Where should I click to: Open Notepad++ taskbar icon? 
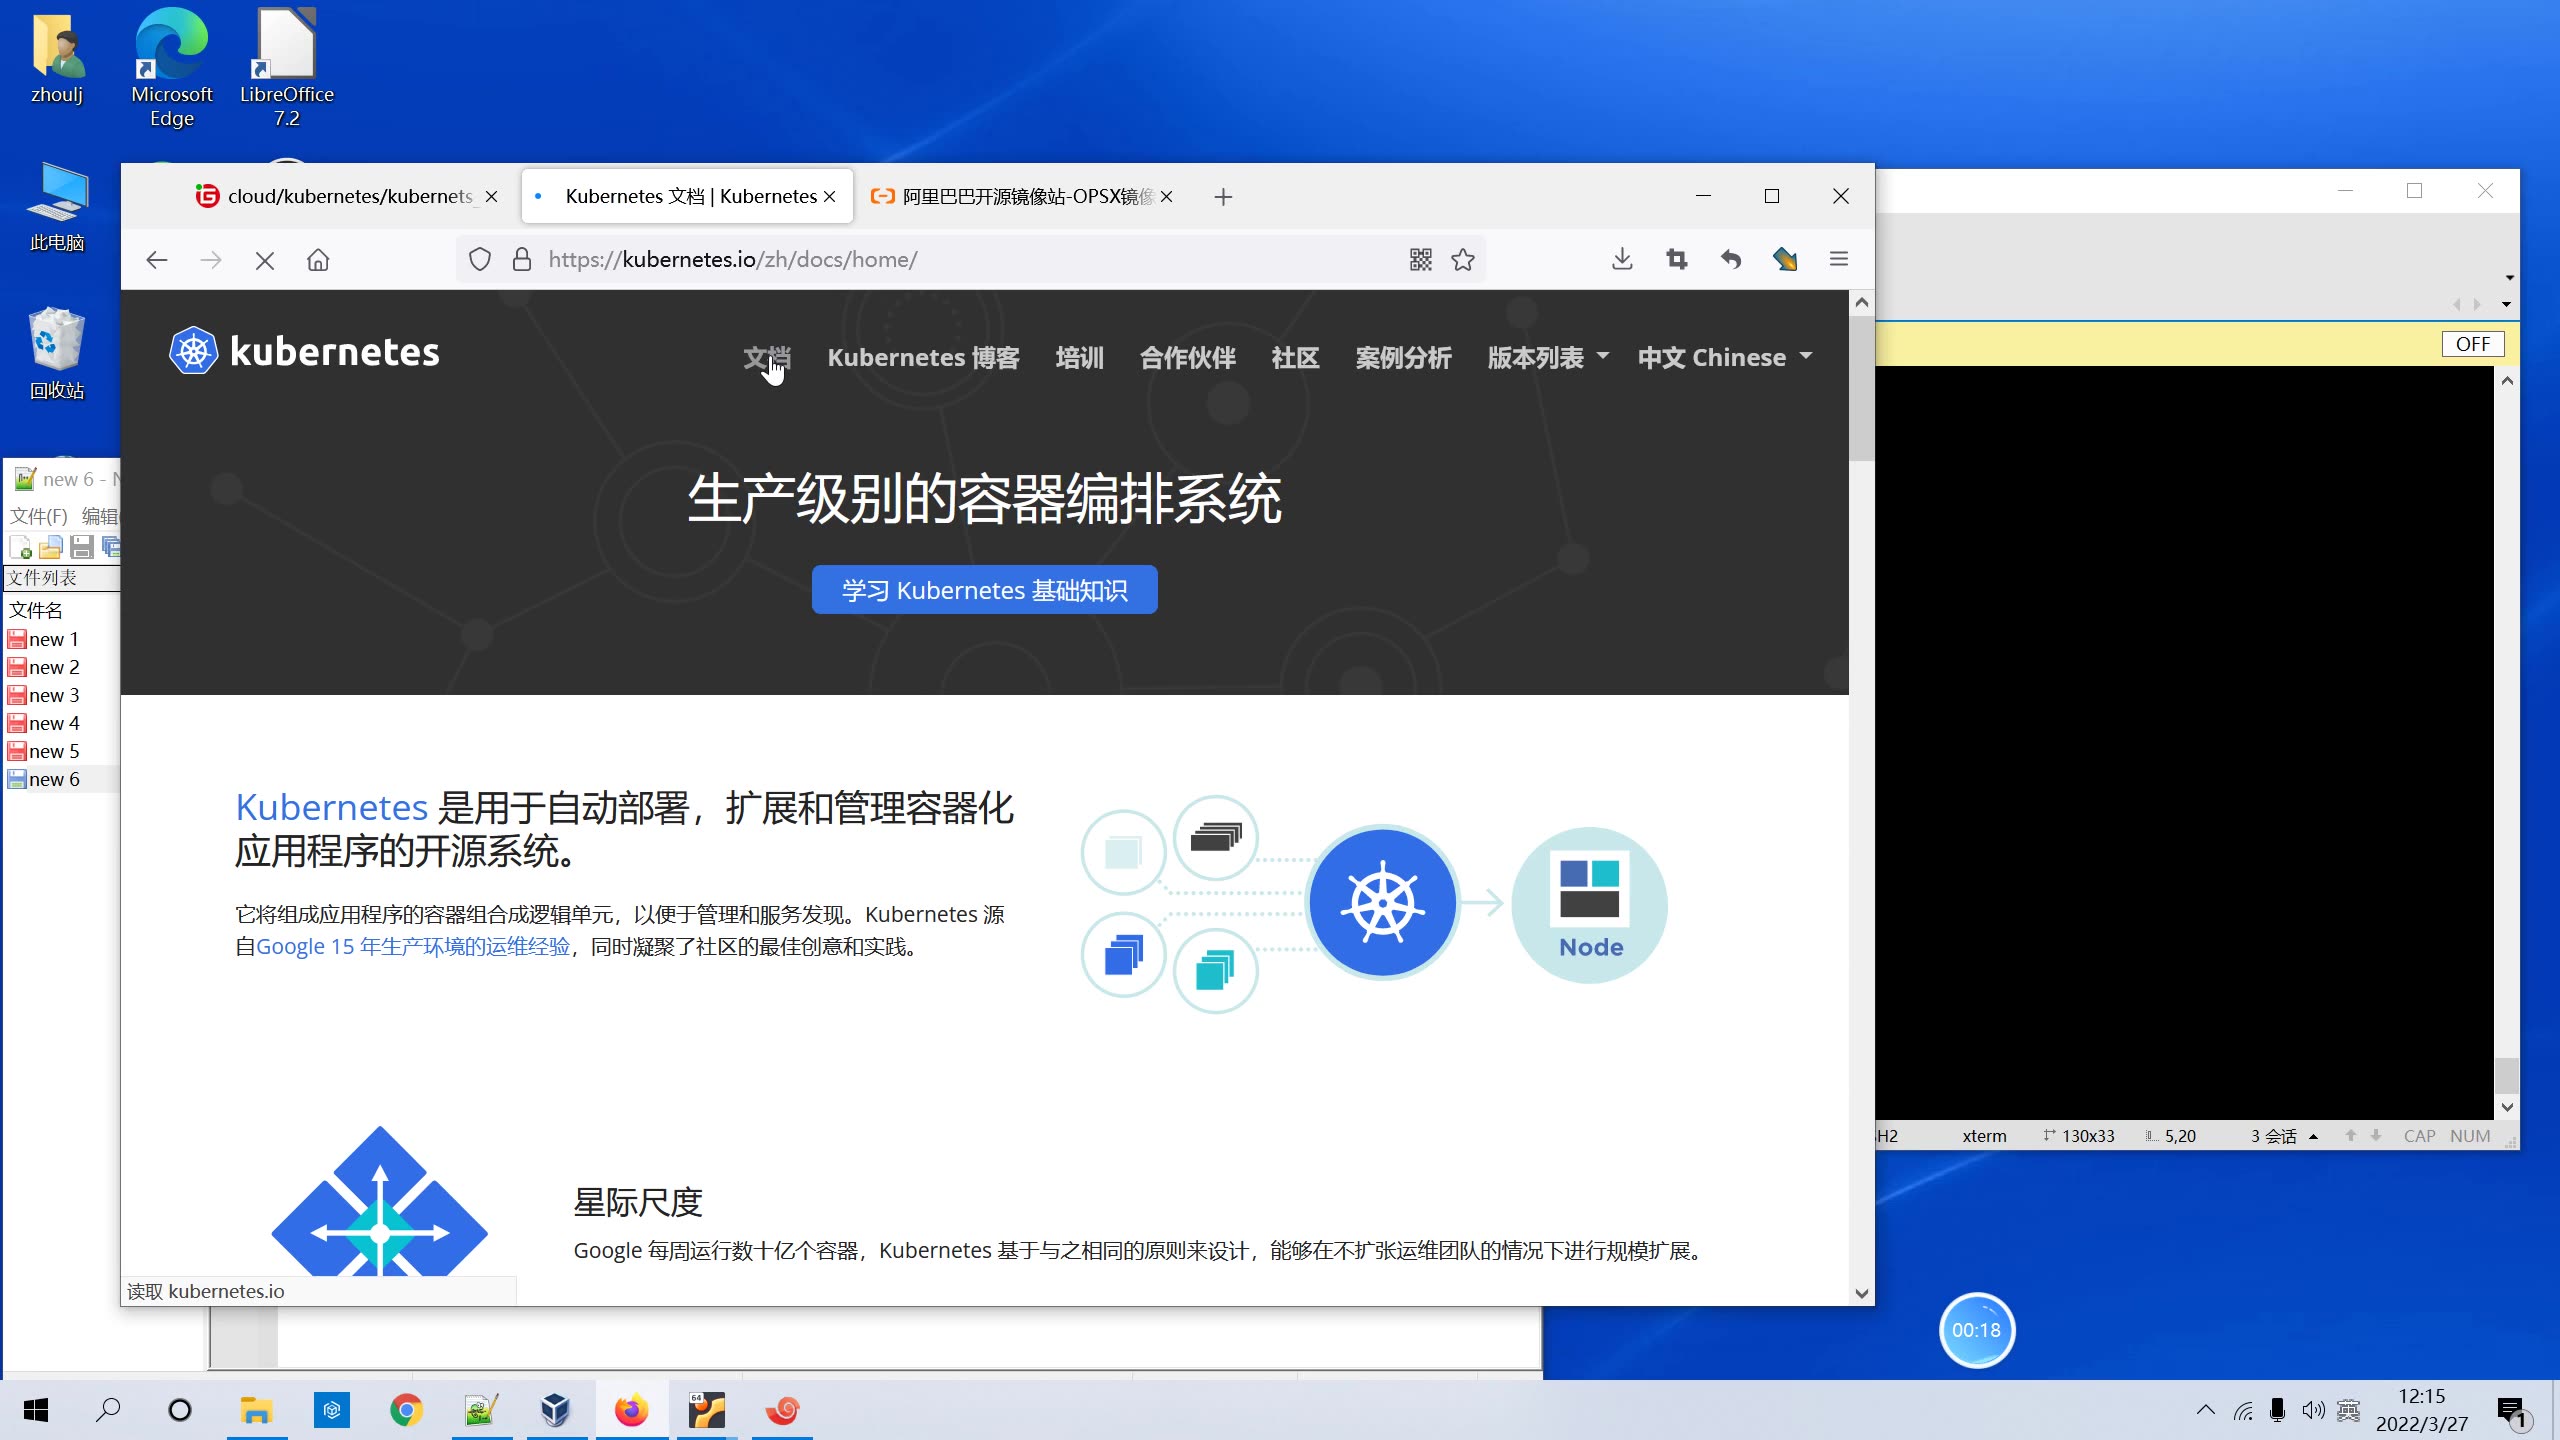click(x=481, y=1410)
